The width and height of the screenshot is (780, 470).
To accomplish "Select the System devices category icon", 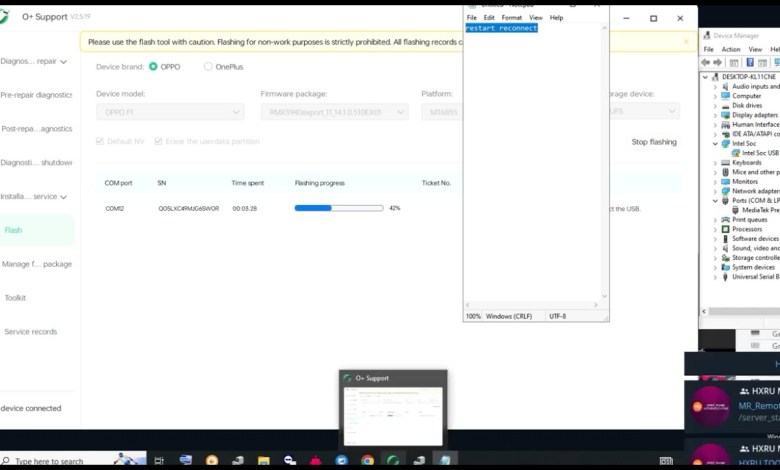I will [x=725, y=268].
